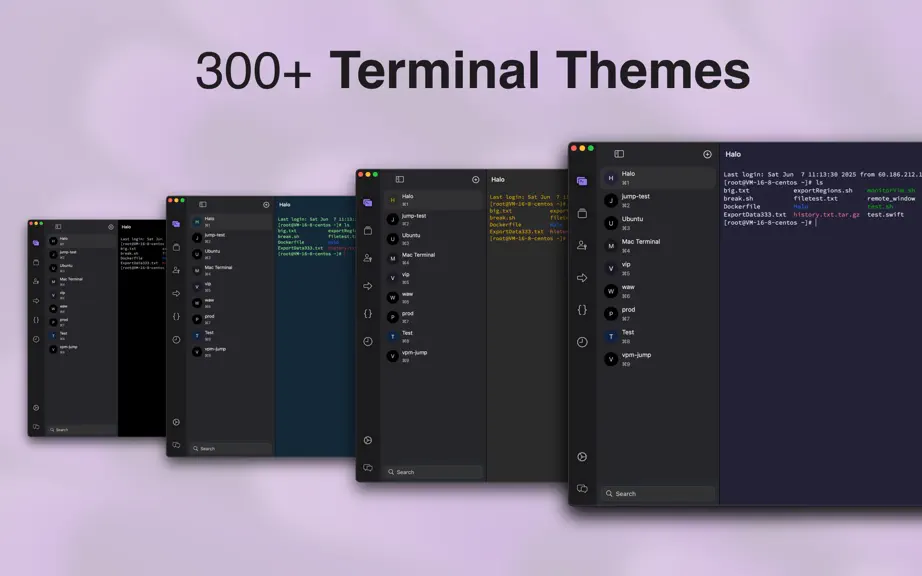The width and height of the screenshot is (922, 576).
Task: Click history.txt.tar.gz in the largest window's terminal
Action: [x=826, y=215]
